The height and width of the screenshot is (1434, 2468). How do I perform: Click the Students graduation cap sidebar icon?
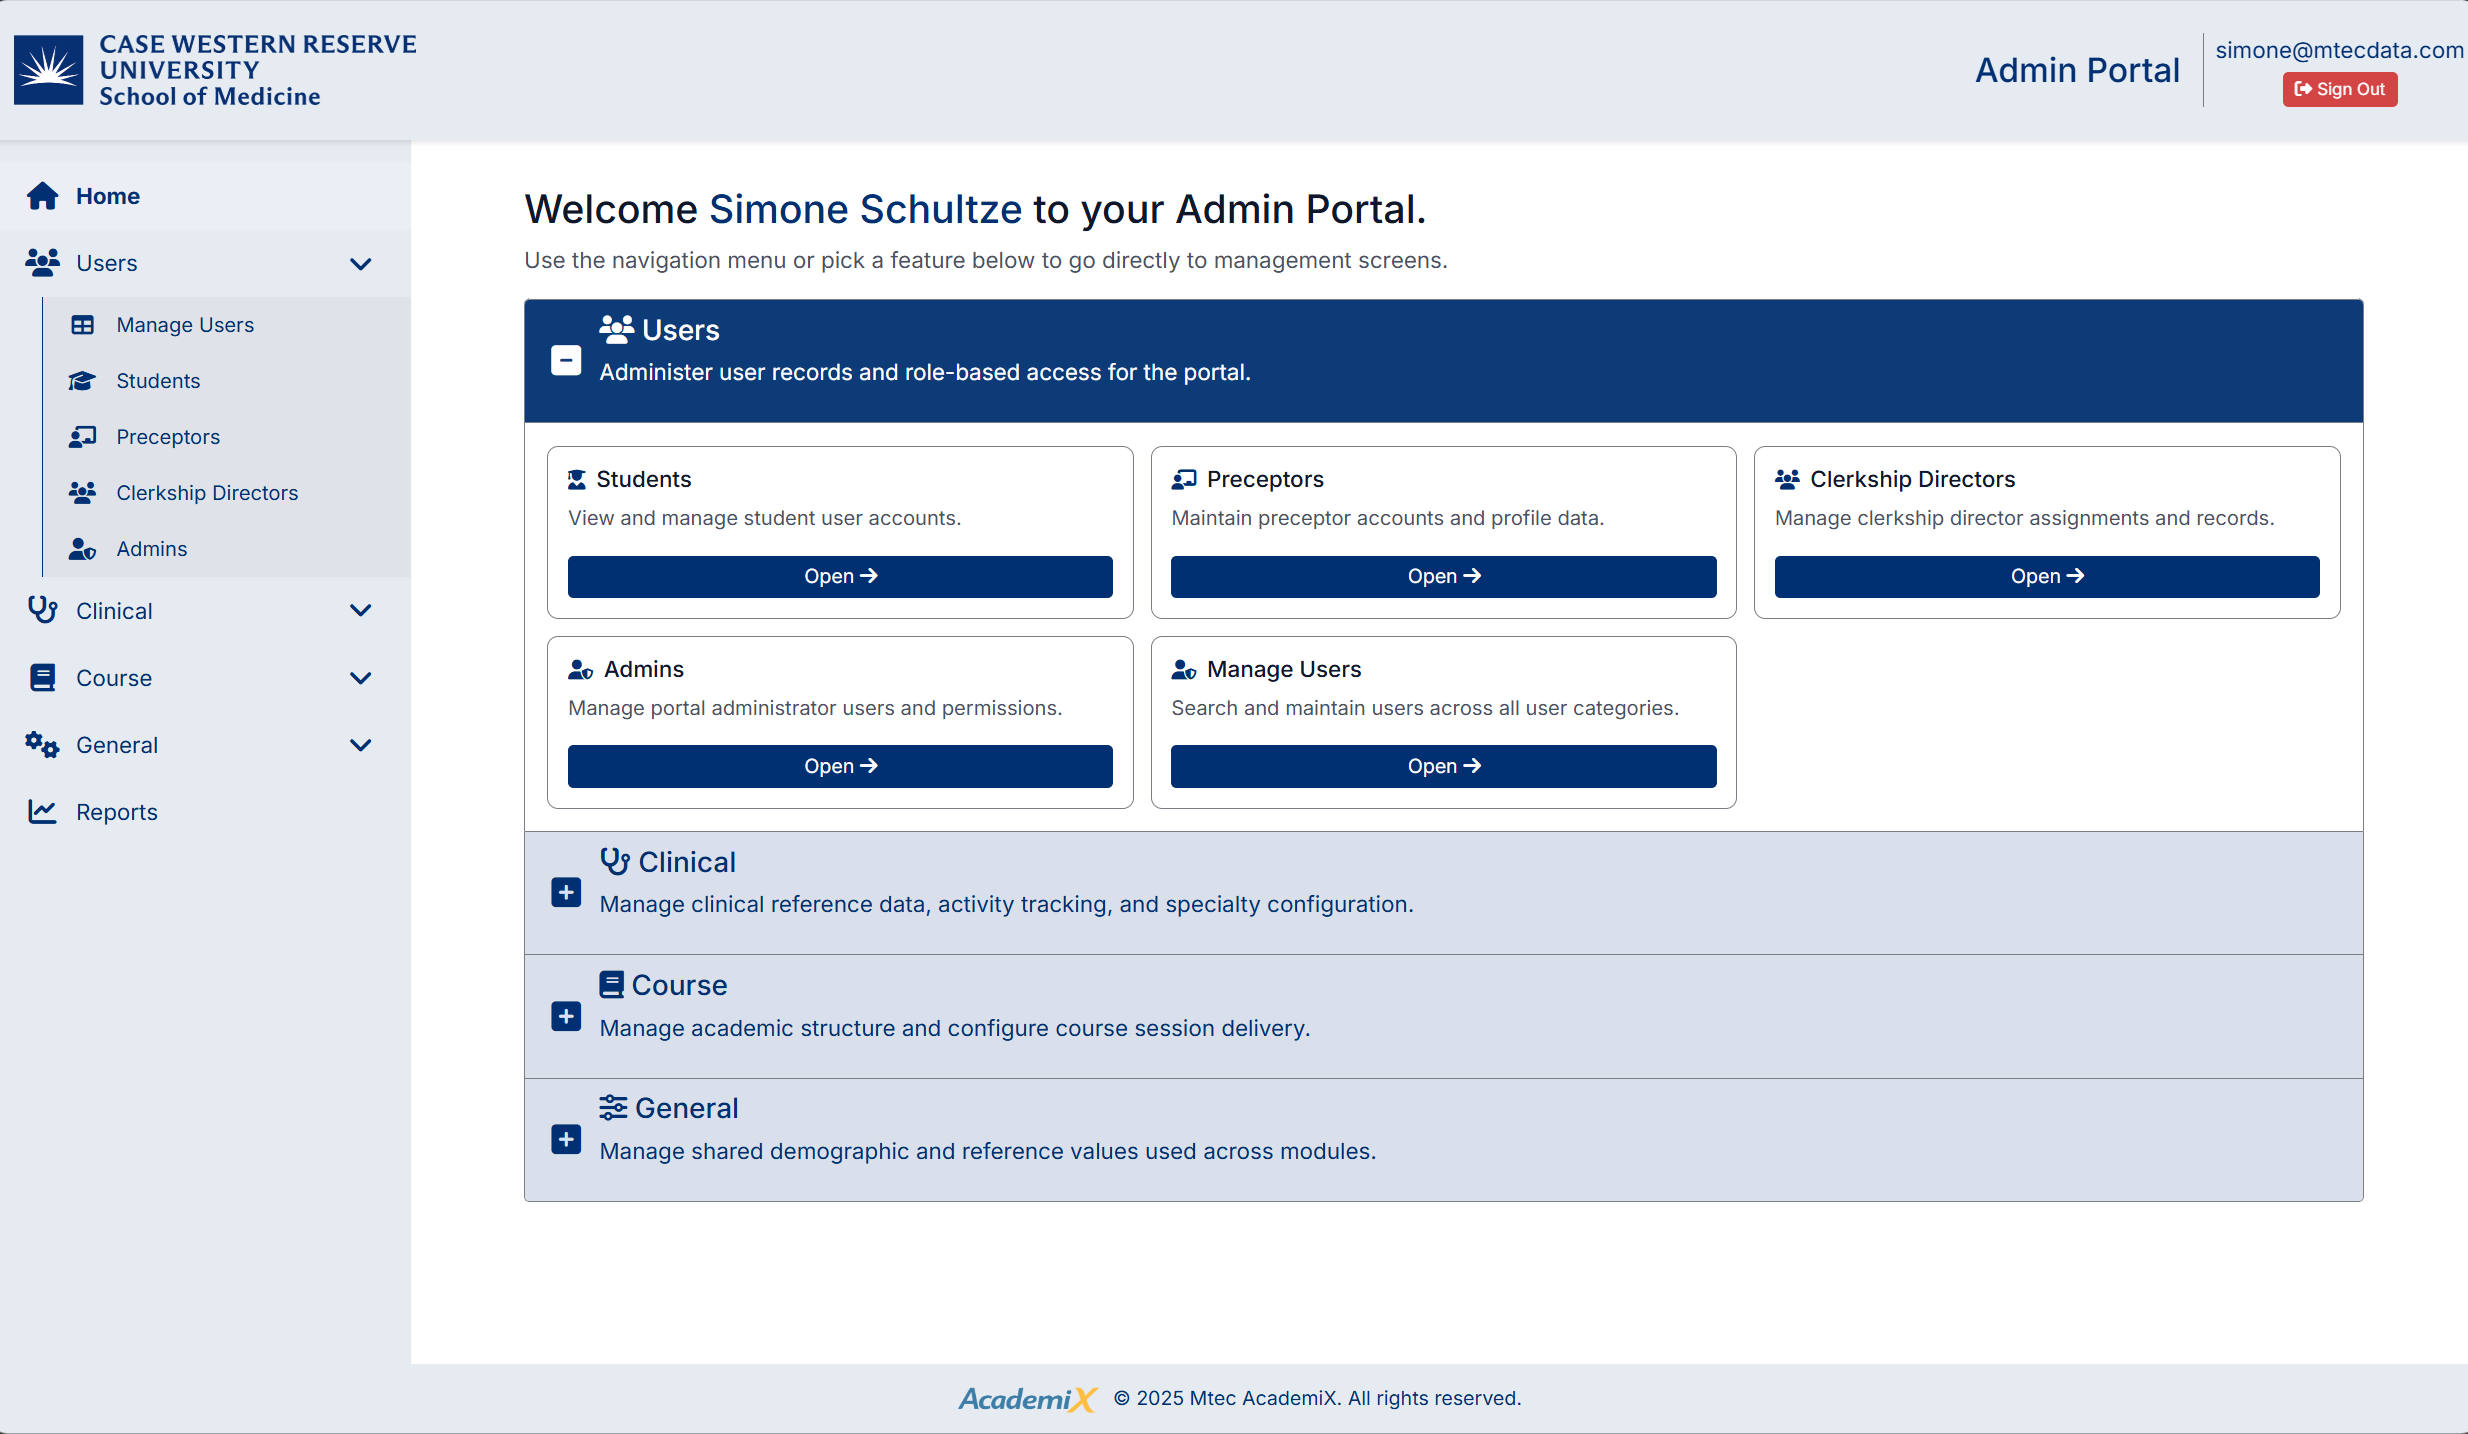(82, 381)
